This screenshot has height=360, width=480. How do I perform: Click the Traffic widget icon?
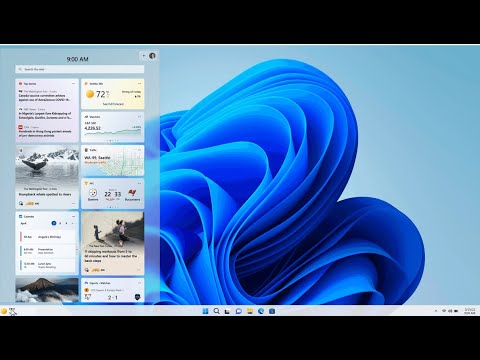pyautogui.click(x=86, y=150)
